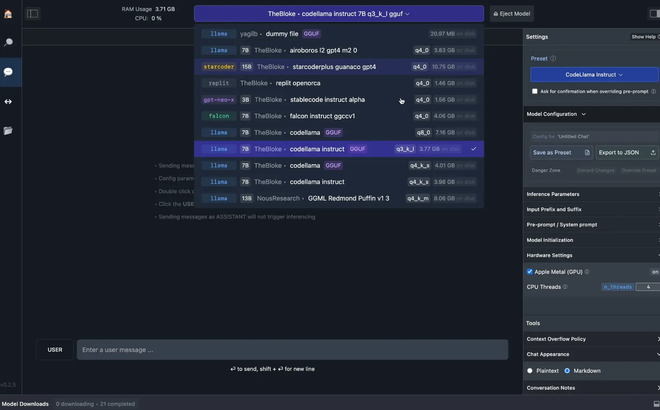Click the 15B size badge for starcoderplus
The height and width of the screenshot is (410, 660).
coord(246,67)
